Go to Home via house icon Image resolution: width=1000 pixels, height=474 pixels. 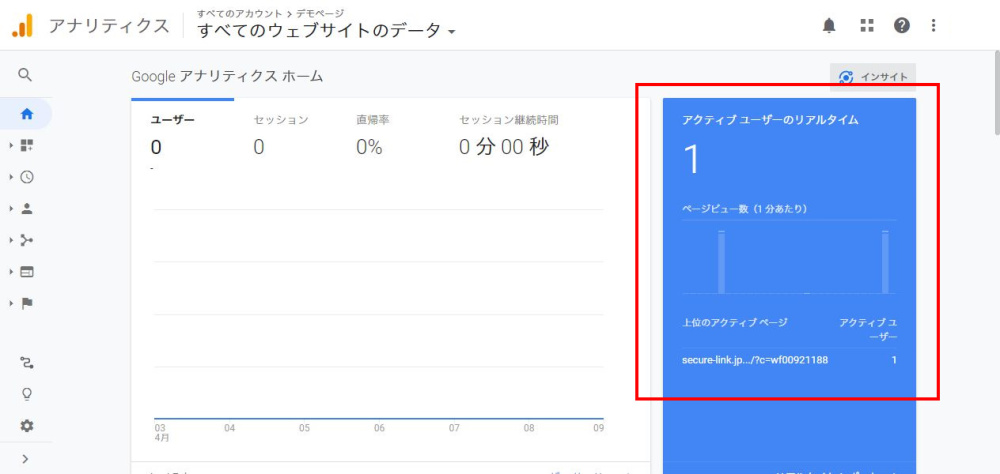tap(27, 115)
